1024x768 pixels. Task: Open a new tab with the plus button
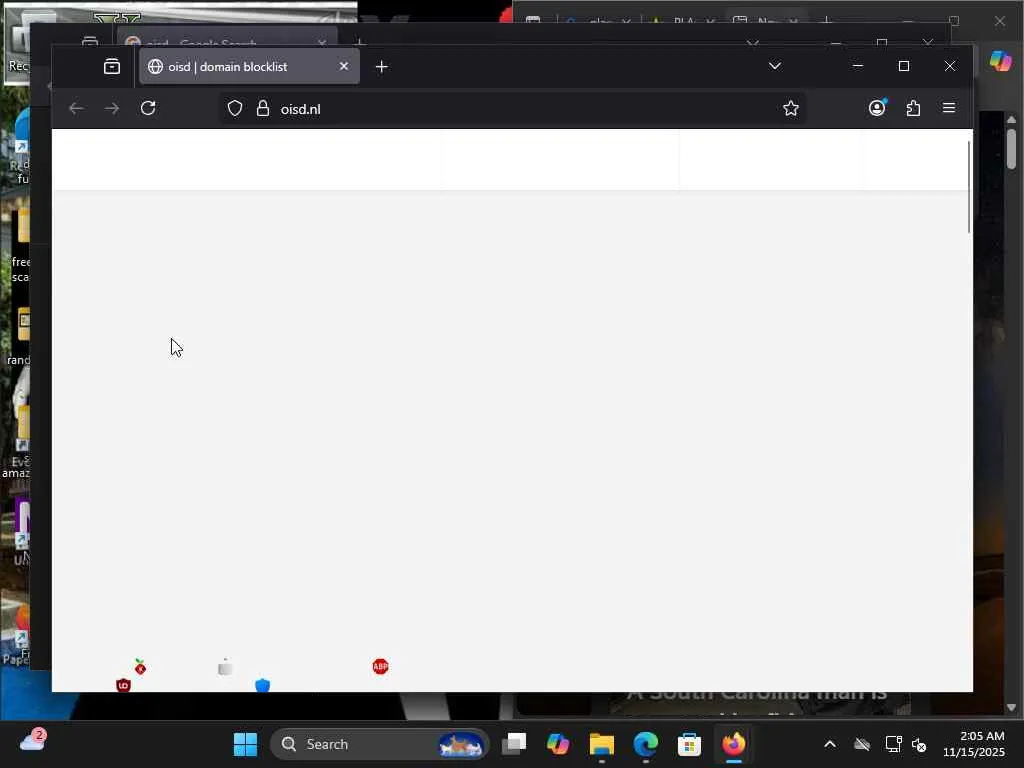(x=382, y=67)
